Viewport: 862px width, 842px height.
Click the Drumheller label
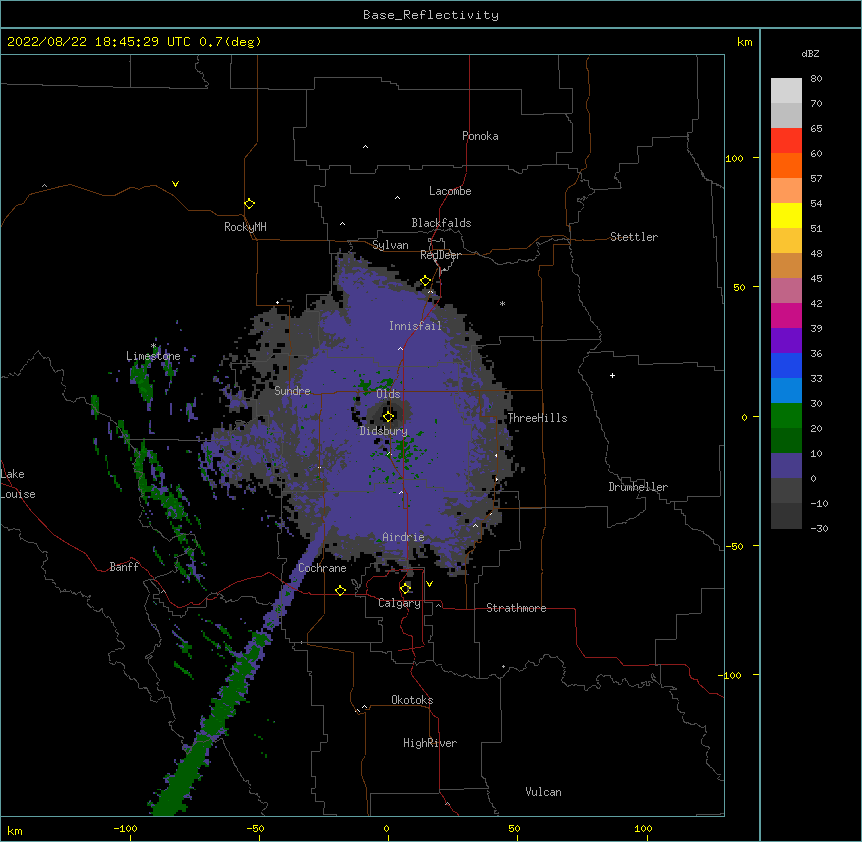click(638, 487)
